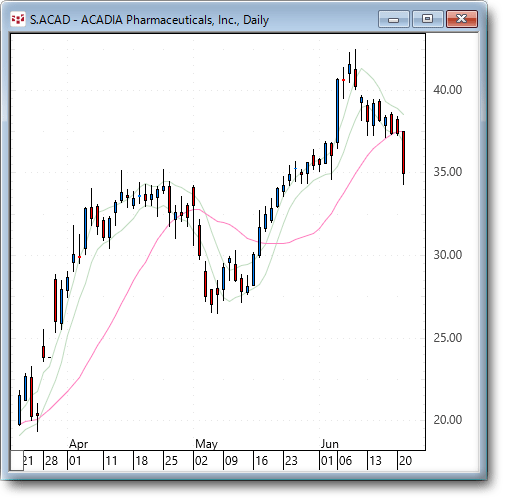Click the 28 date label on time axis
This screenshot has height=498, width=505.
pos(52,461)
